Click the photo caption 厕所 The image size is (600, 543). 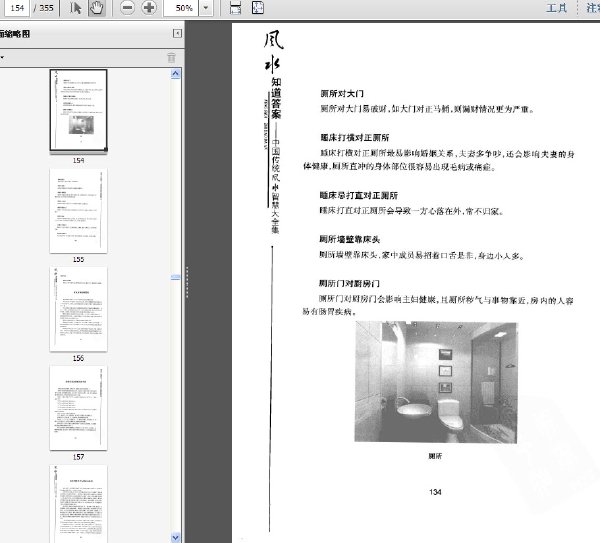coord(435,456)
